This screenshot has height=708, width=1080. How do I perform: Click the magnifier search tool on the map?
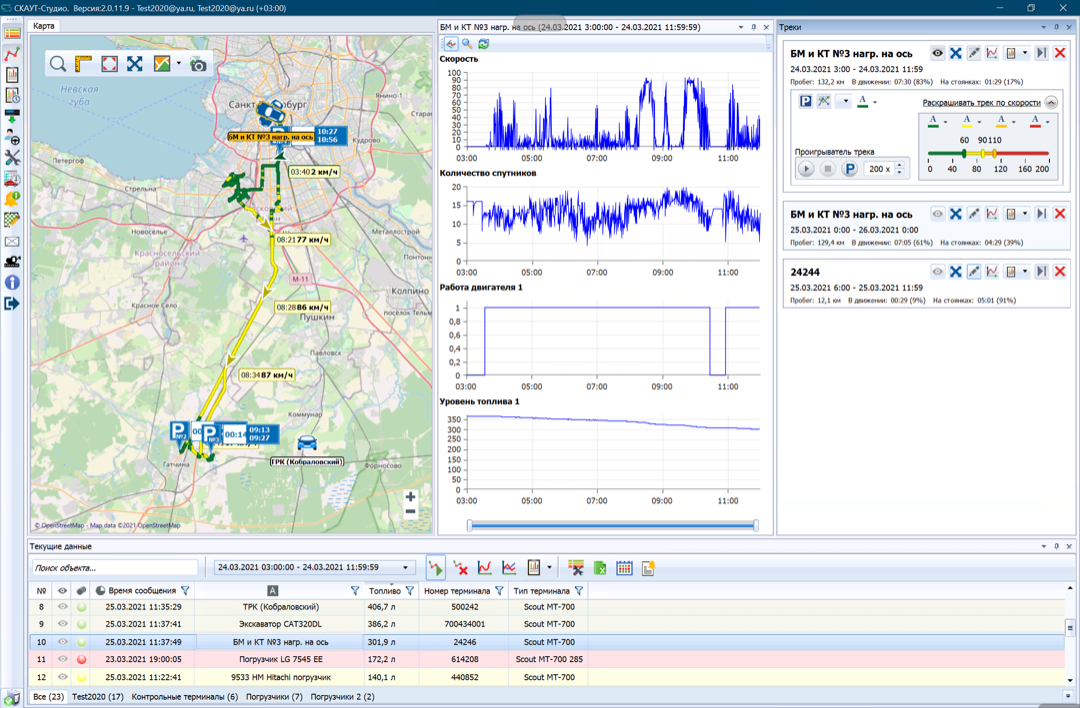coord(58,65)
